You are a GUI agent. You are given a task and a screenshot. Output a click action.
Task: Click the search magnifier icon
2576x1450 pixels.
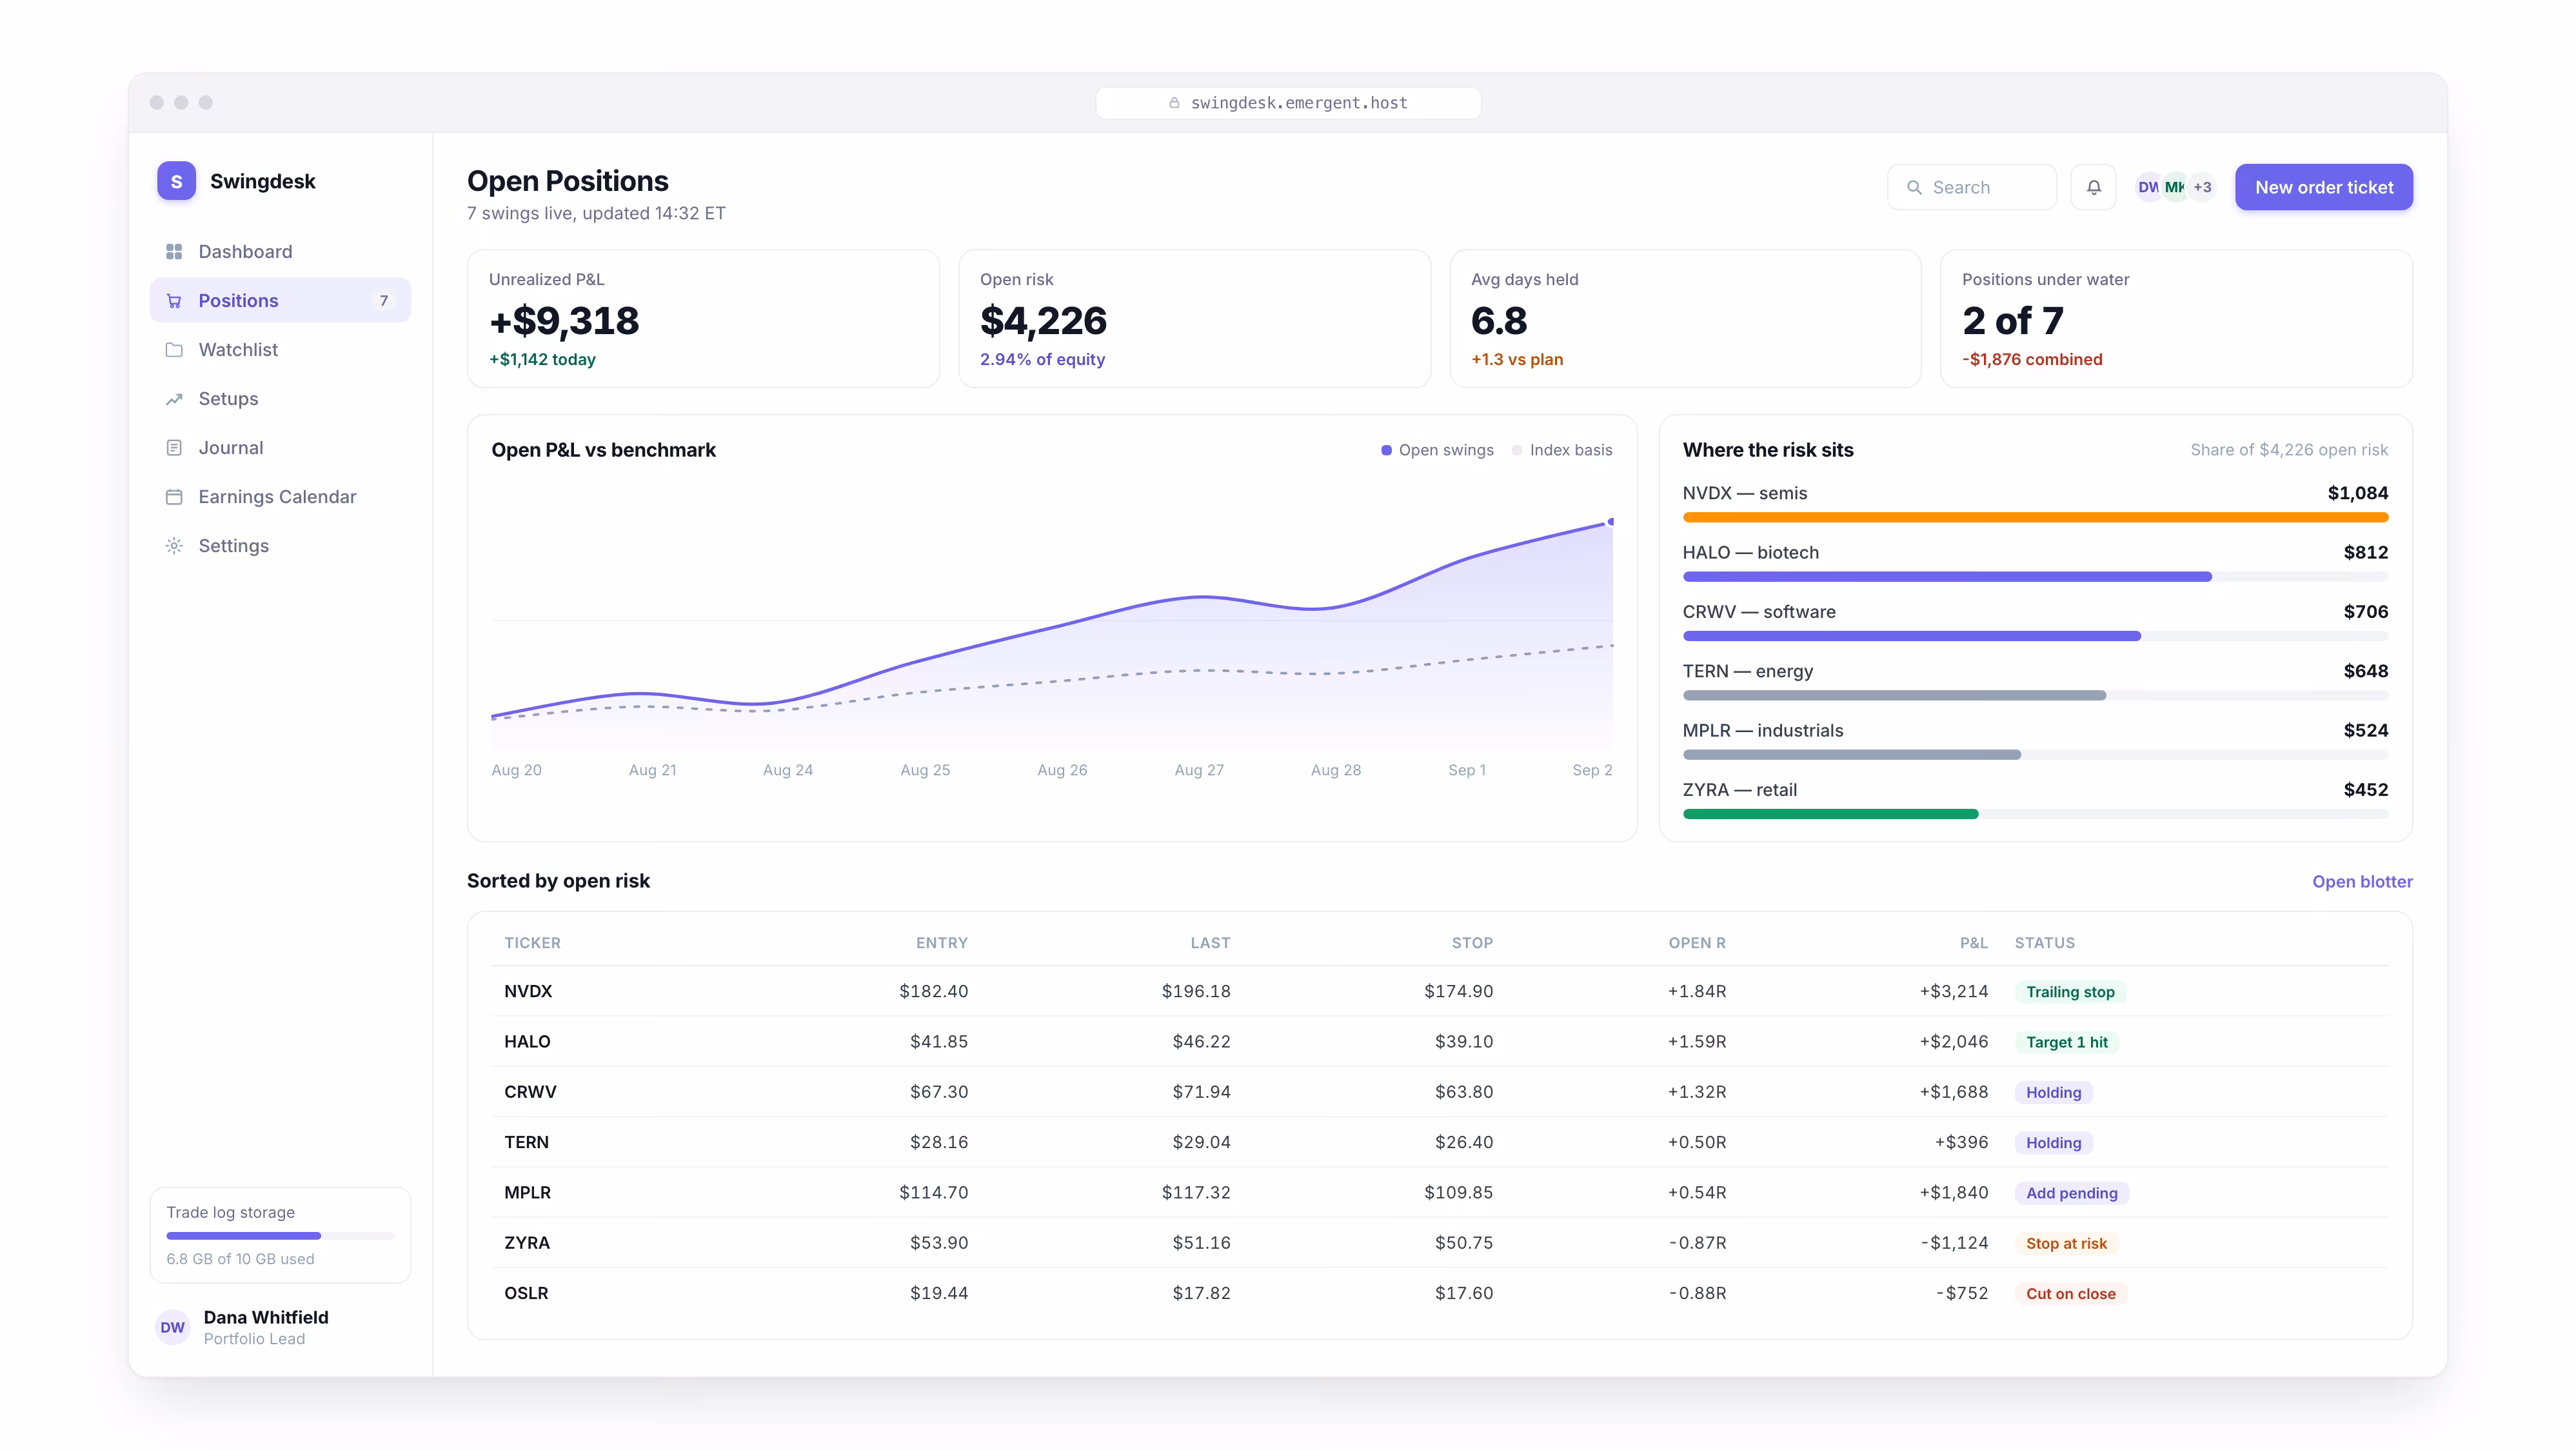coord(1914,187)
